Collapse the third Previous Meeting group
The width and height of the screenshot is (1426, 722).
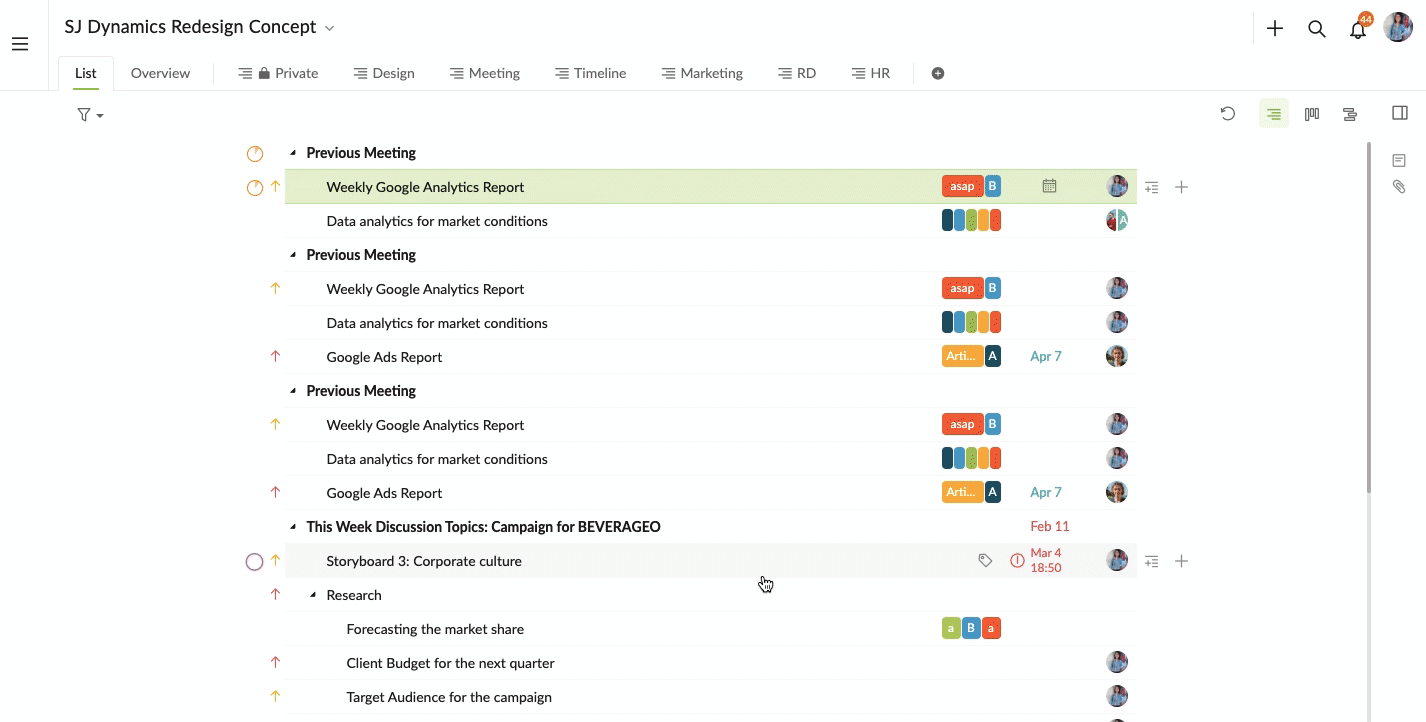pos(293,391)
